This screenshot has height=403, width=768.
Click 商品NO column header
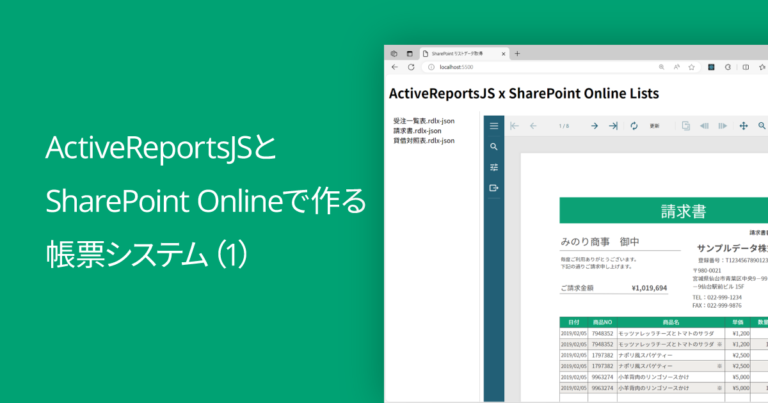(x=602, y=322)
